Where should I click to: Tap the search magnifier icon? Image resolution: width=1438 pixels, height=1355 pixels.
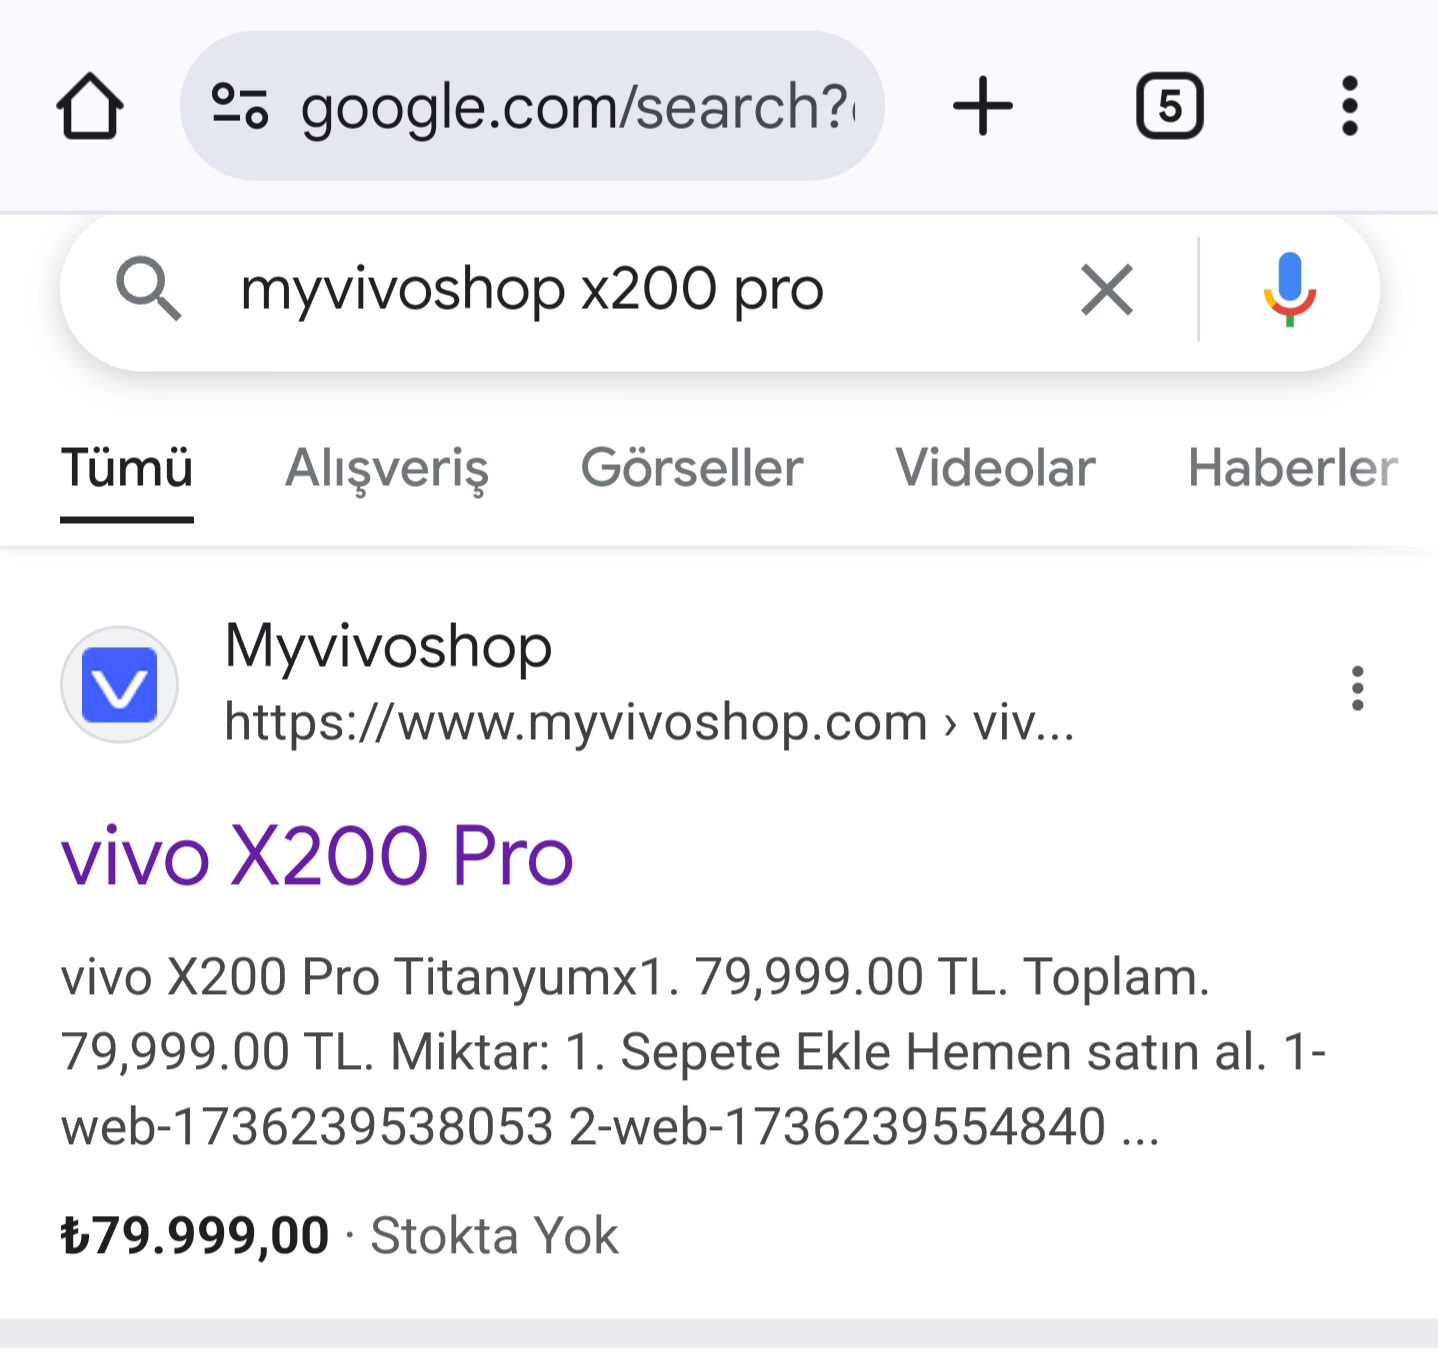[x=148, y=289]
